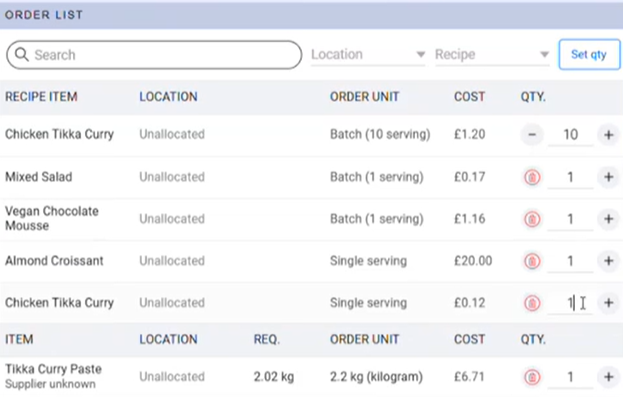Select Mixed Salad recipe name

(39, 177)
